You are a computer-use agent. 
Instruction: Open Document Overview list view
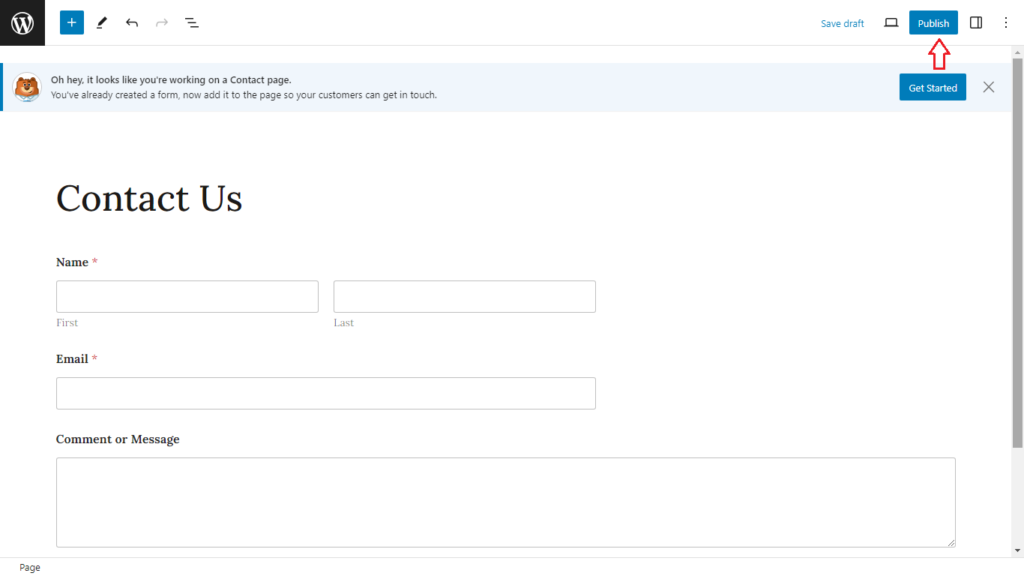click(x=192, y=23)
